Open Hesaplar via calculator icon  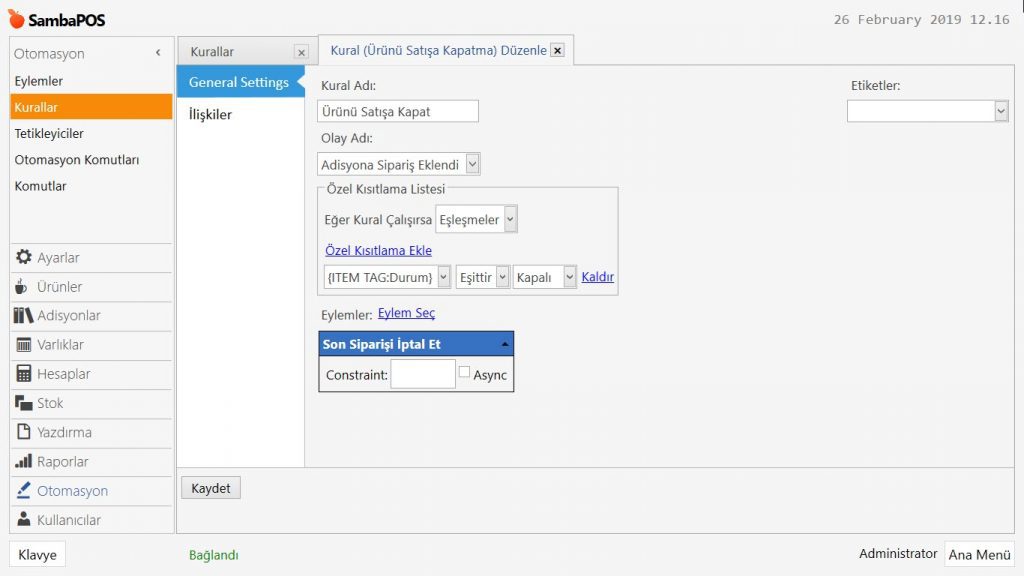(23, 374)
